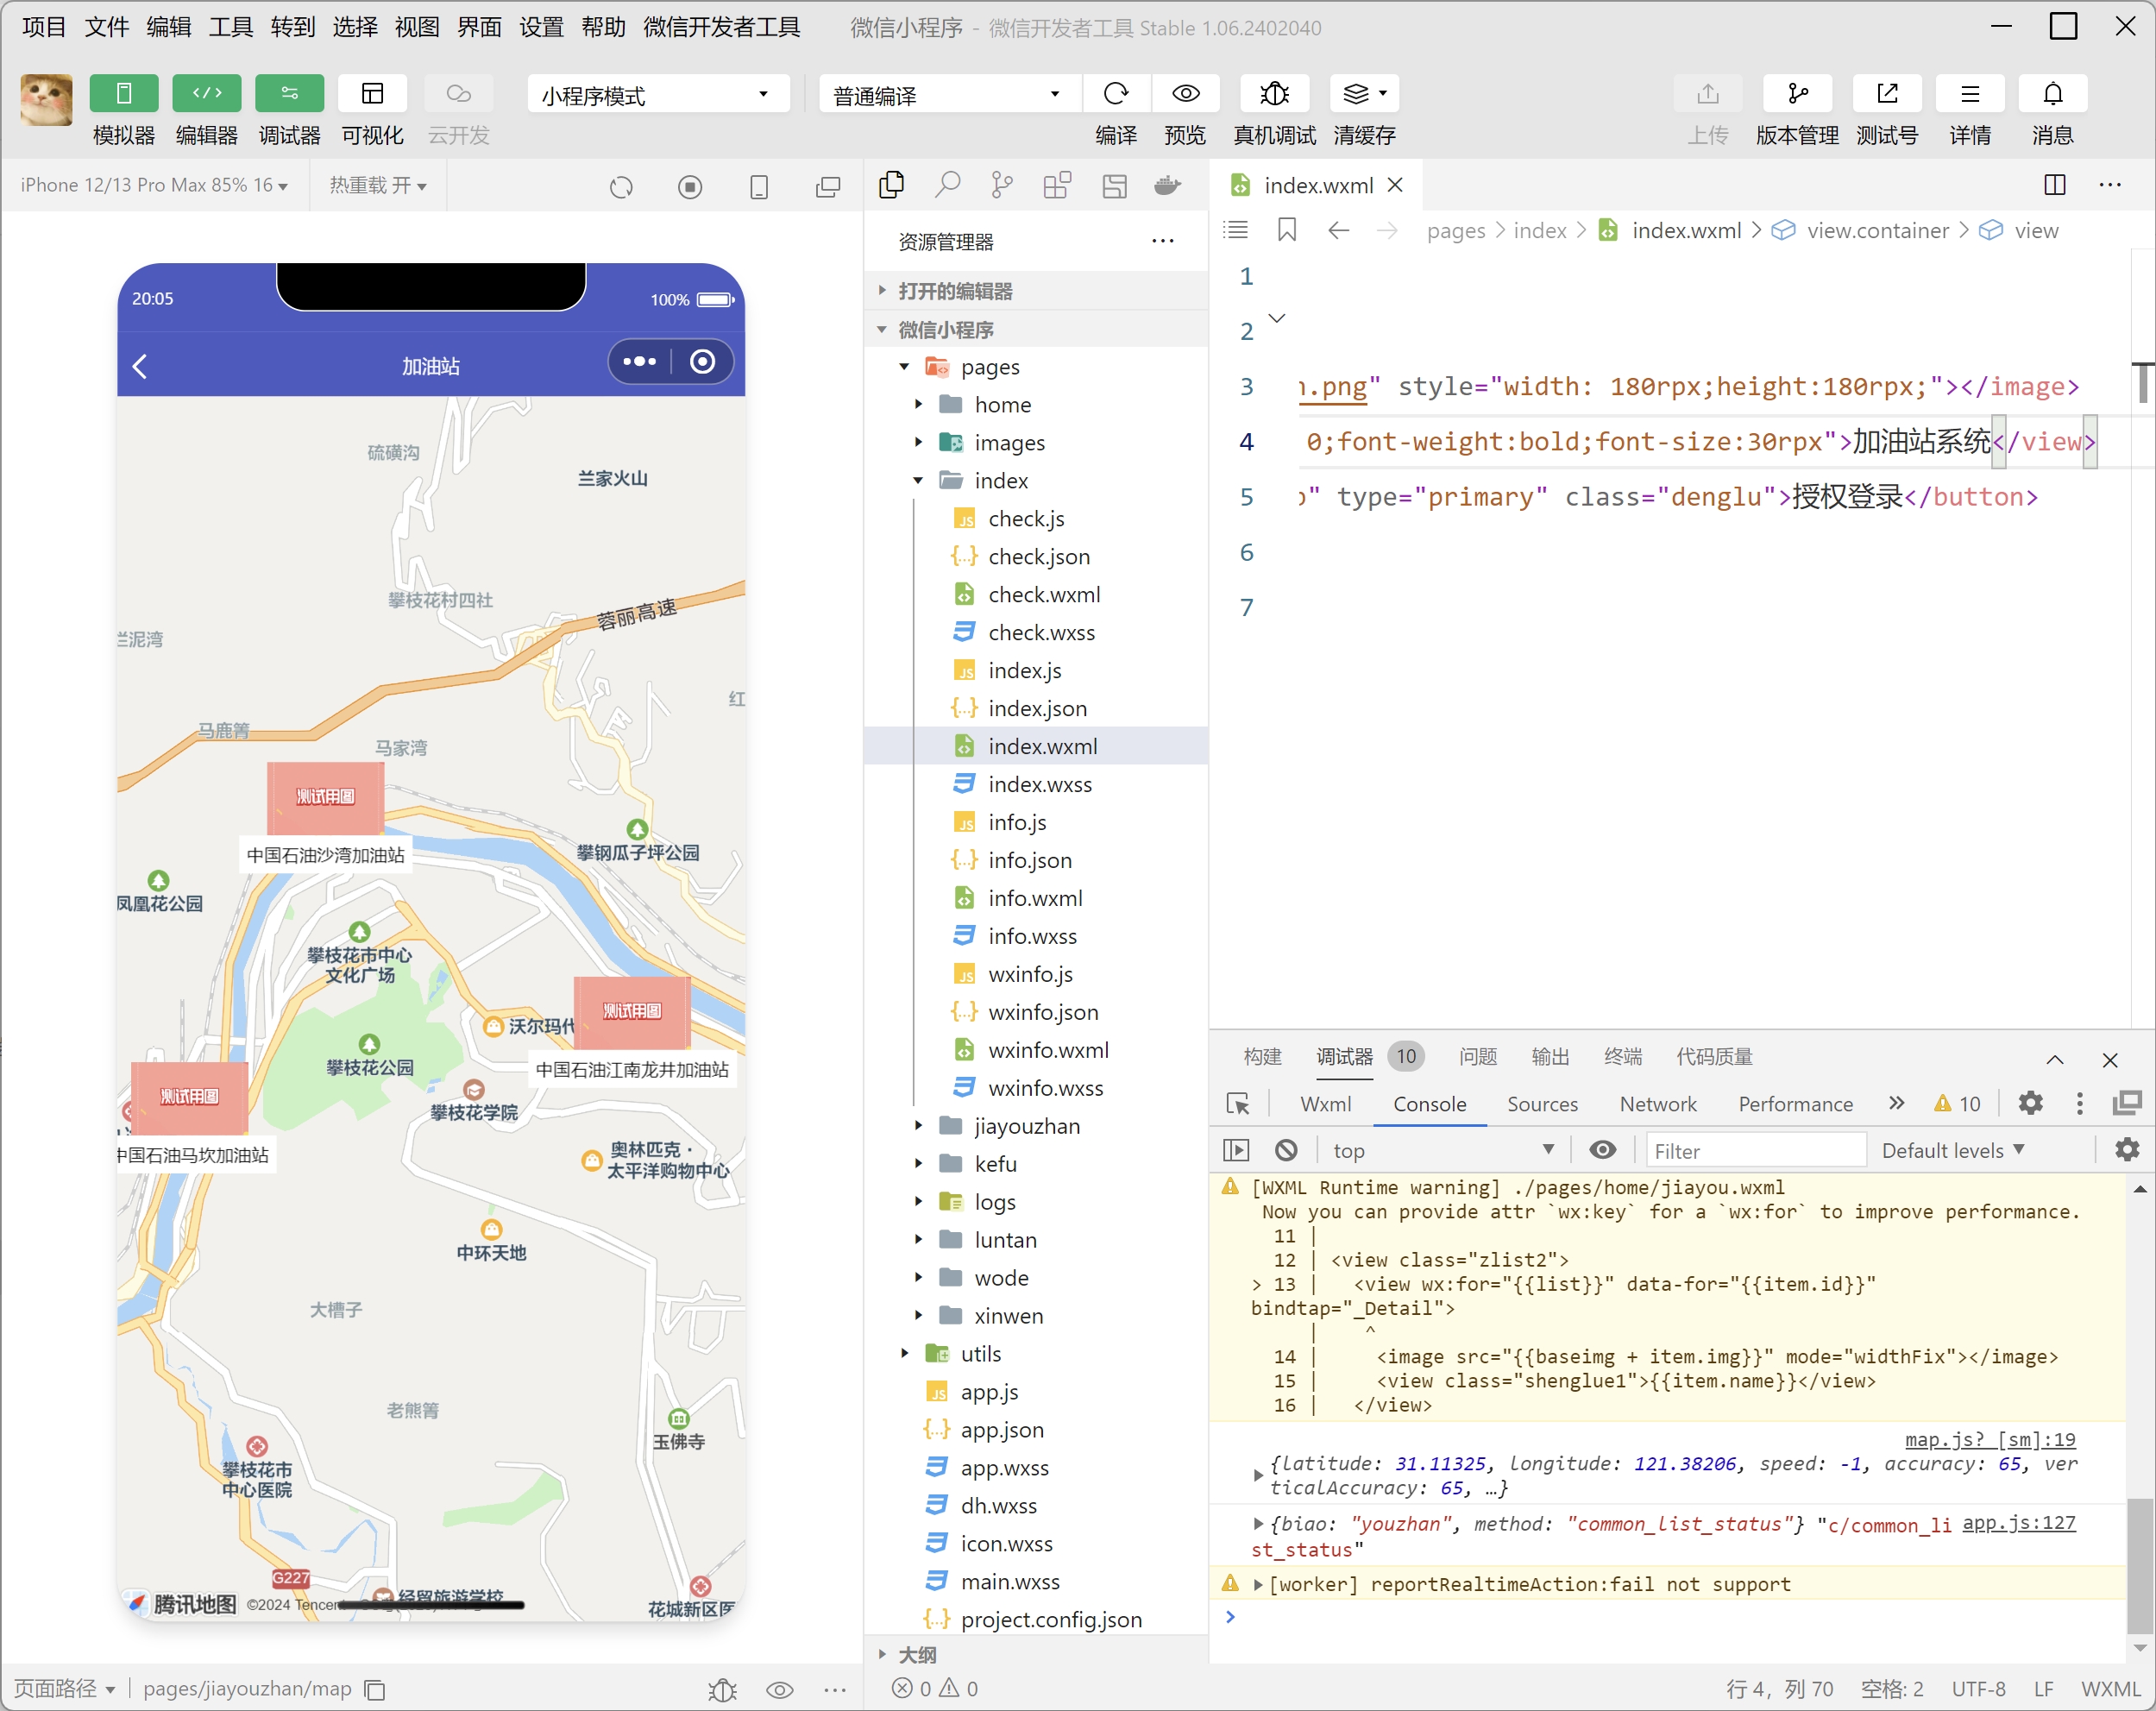Open the 设置 menu
The width and height of the screenshot is (2156, 1711).
(541, 27)
